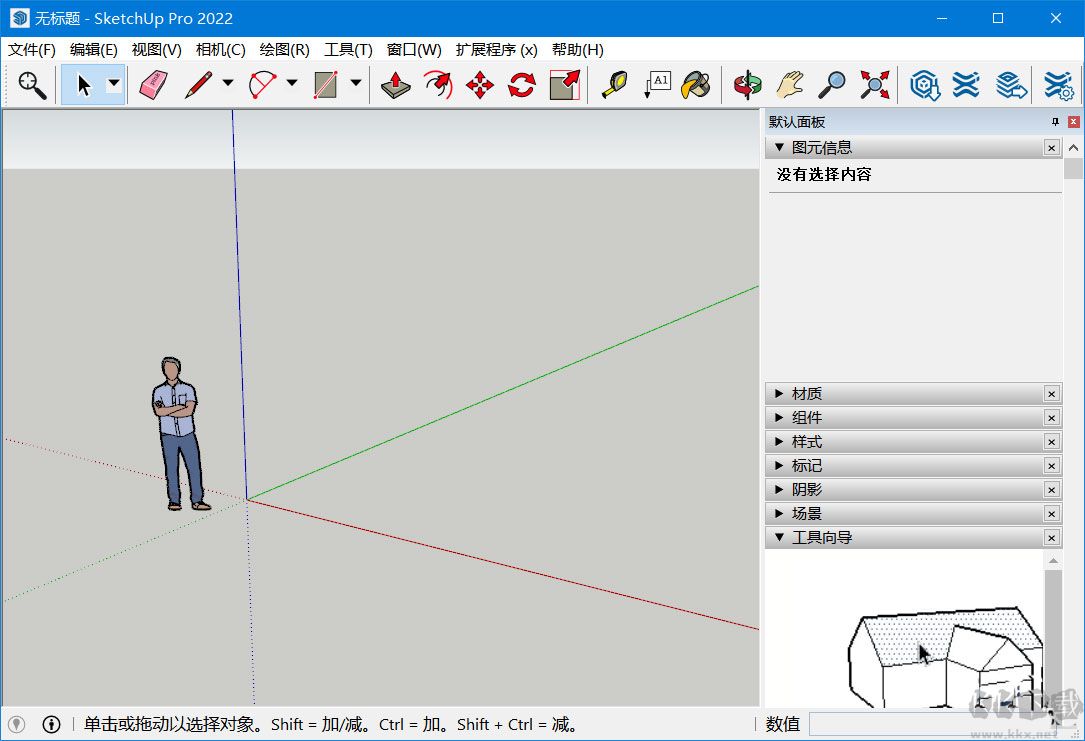Screen dimensions: 1085x741
Task: Pin the 默认面板 panel
Action: pyautogui.click(x=1054, y=121)
